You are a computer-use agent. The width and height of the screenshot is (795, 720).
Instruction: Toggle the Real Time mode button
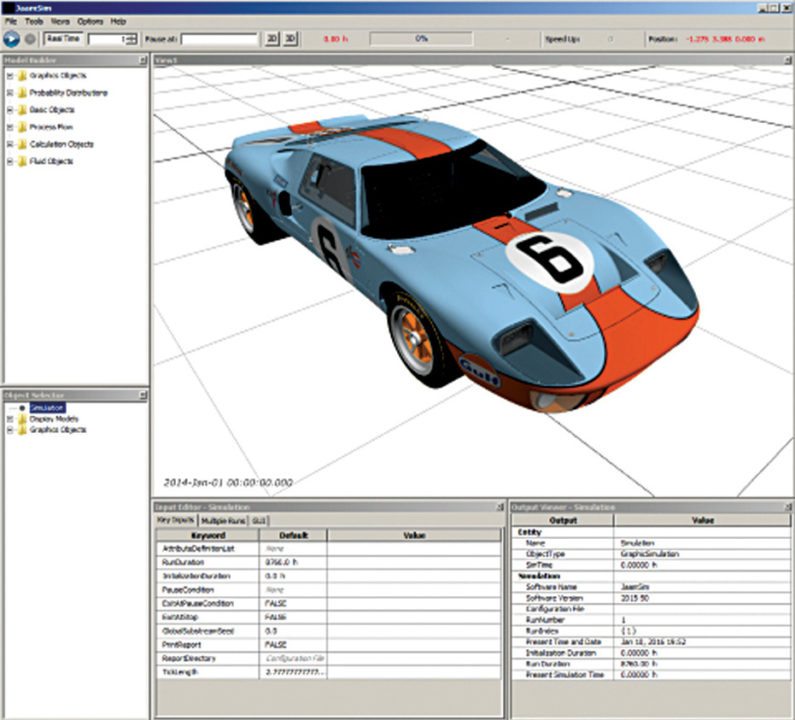coord(64,39)
